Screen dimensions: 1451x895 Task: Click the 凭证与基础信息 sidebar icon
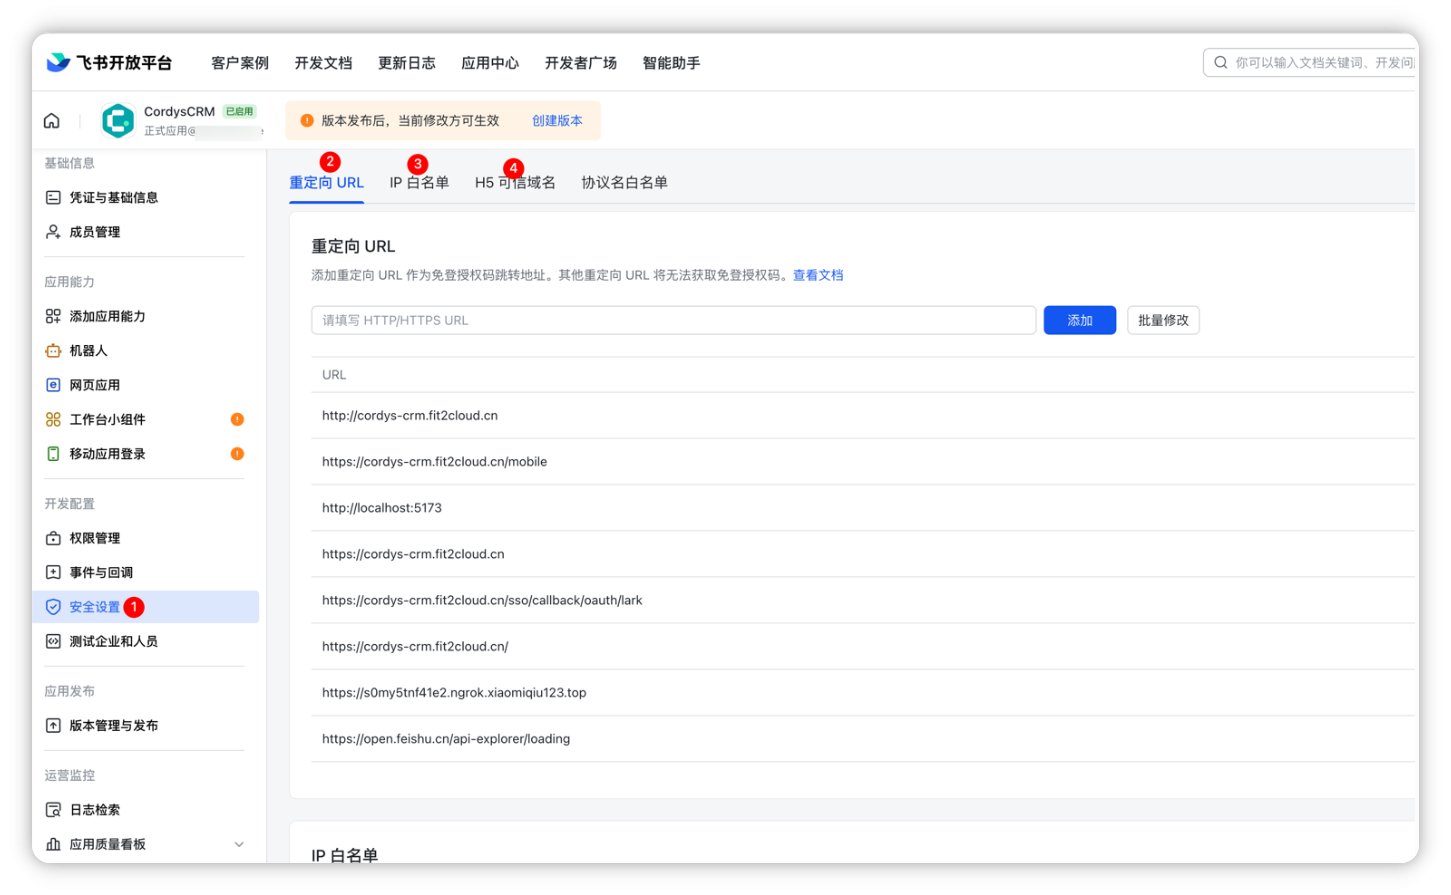[x=53, y=198]
